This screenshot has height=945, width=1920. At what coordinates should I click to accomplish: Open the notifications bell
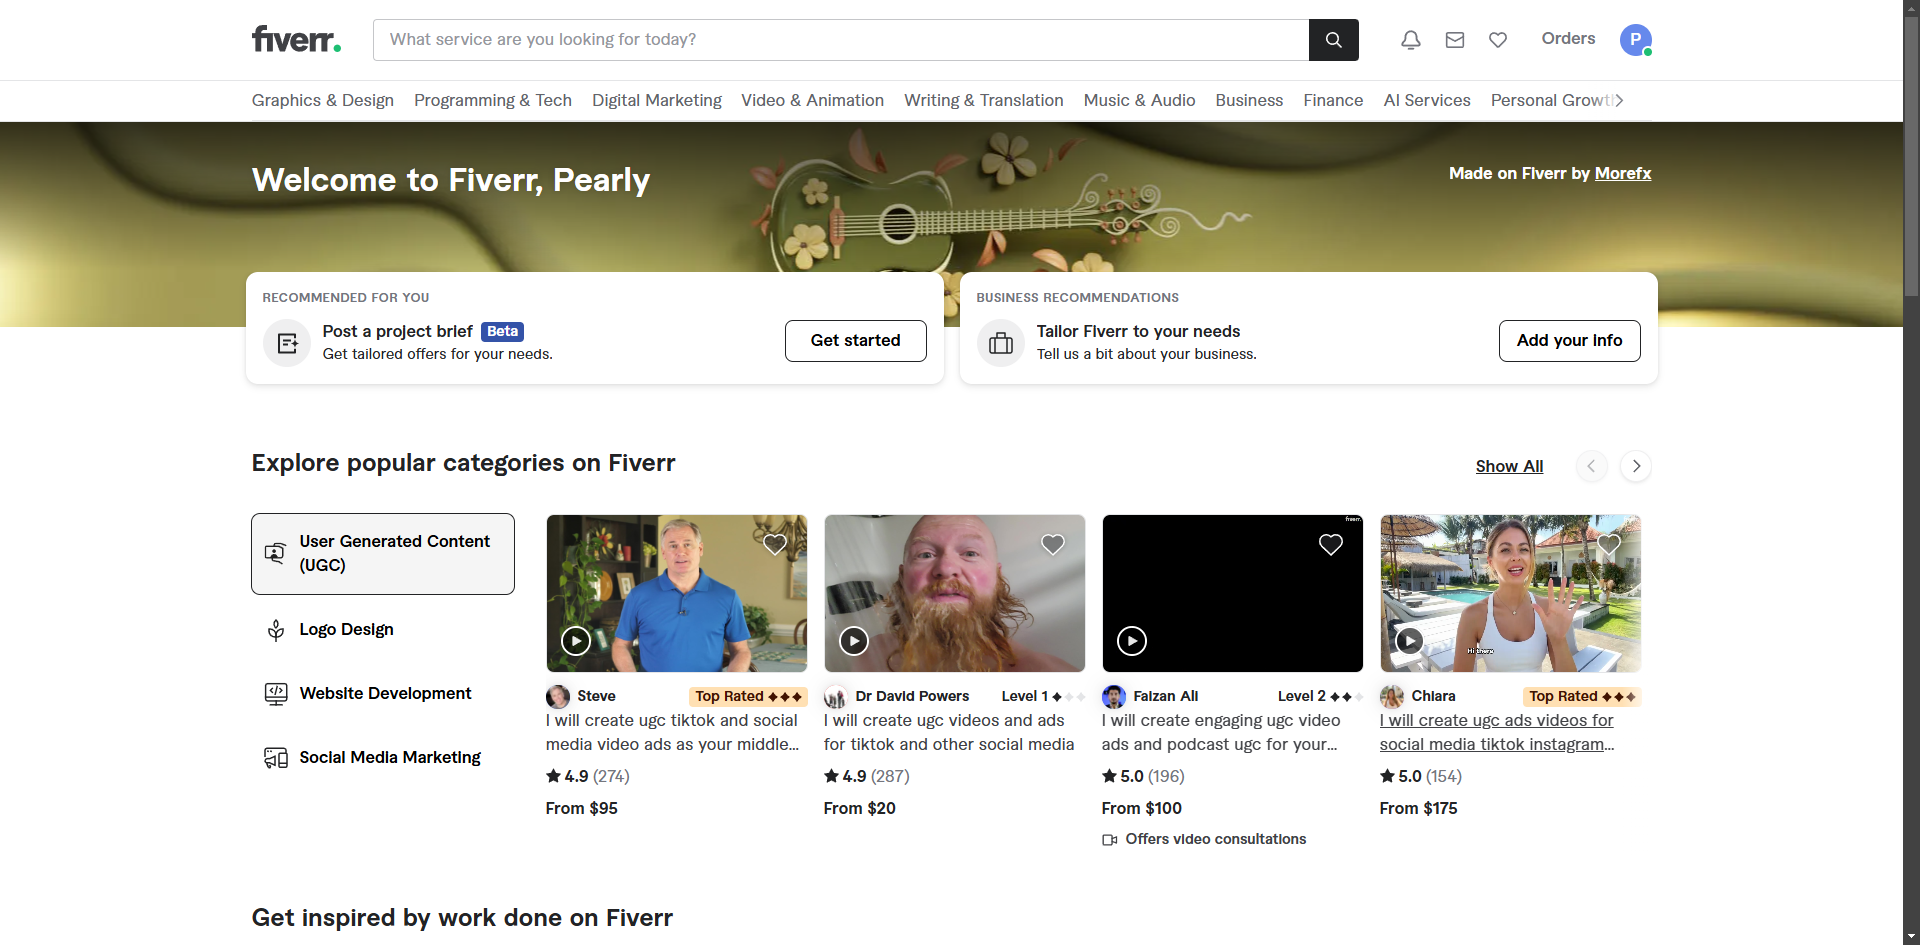click(x=1410, y=40)
